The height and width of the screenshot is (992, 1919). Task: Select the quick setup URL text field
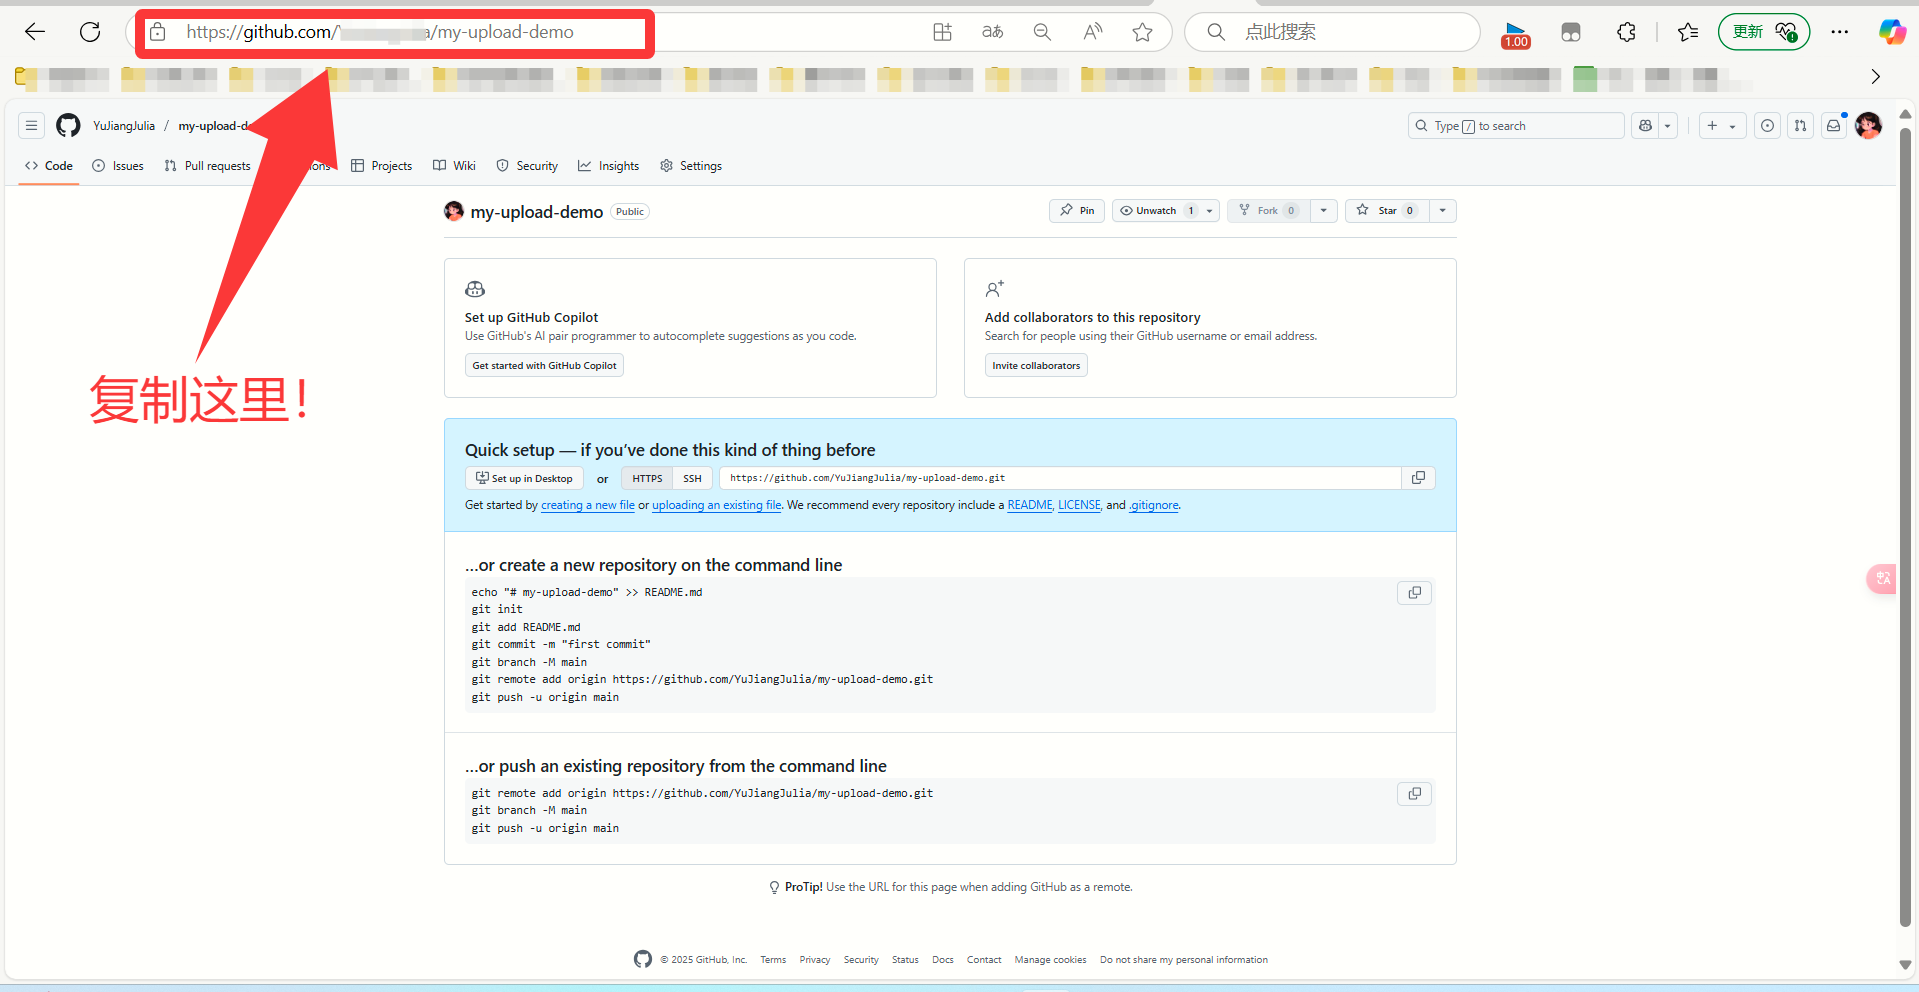pyautogui.click(x=1060, y=478)
